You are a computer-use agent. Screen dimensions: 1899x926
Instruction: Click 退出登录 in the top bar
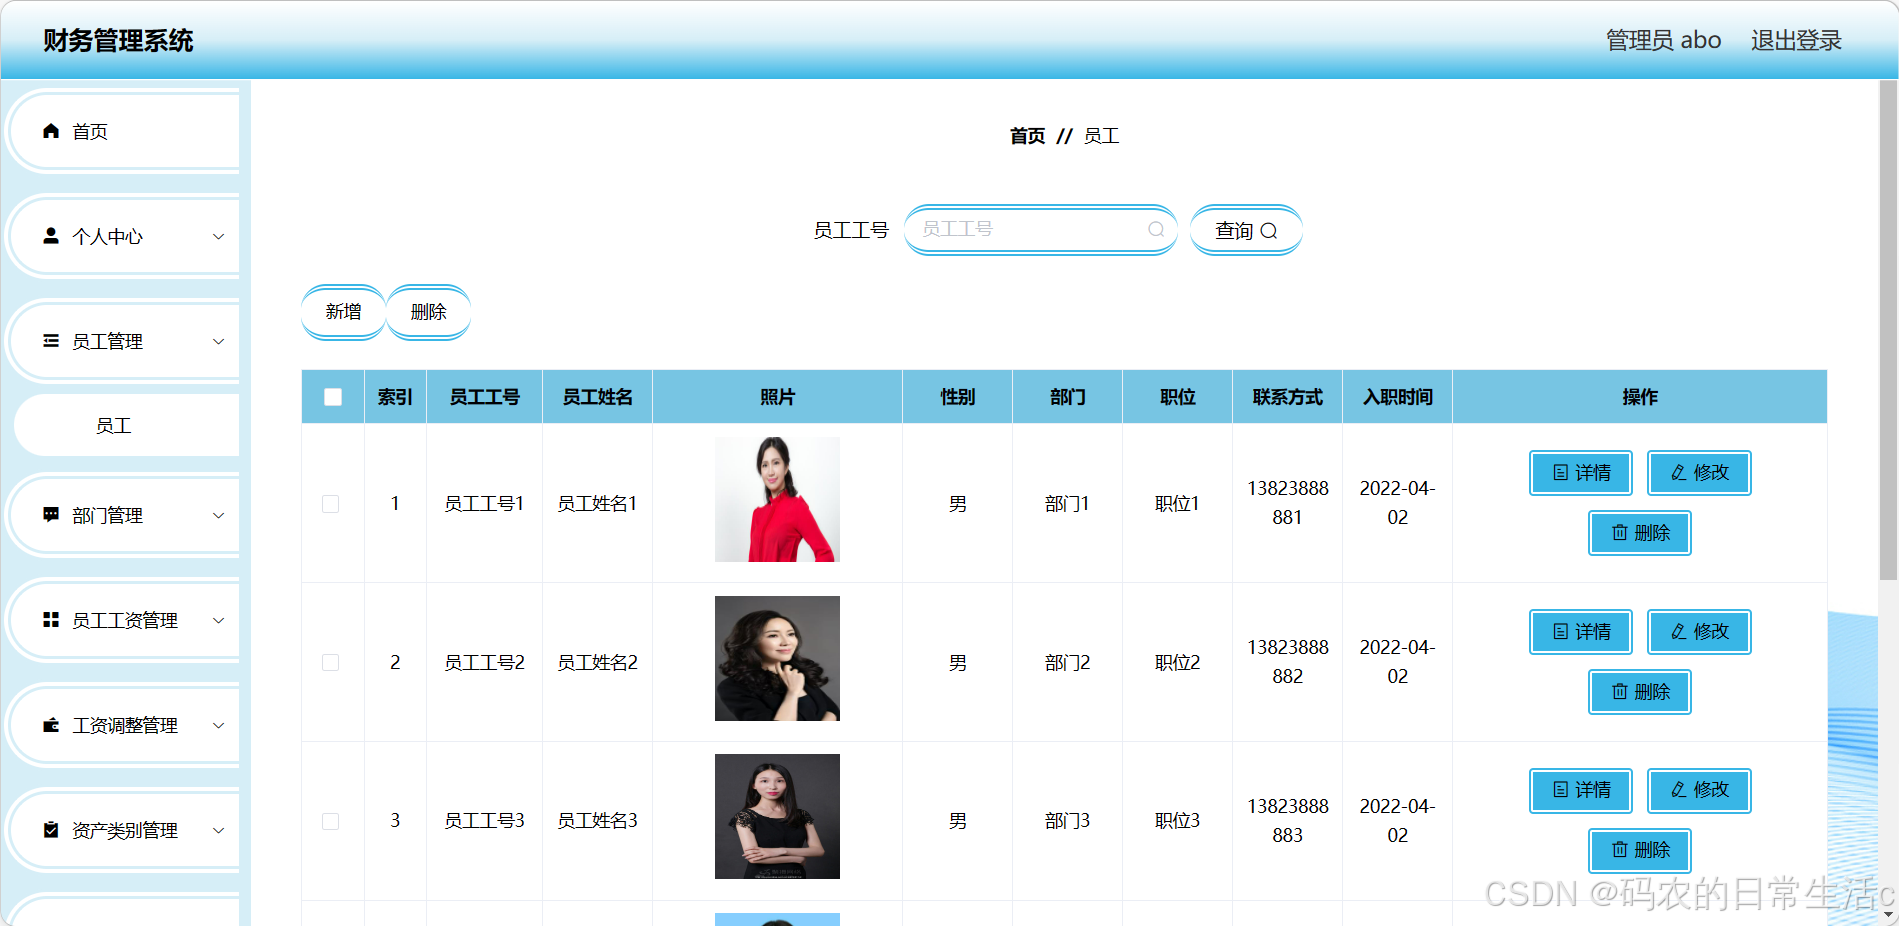[x=1795, y=40]
